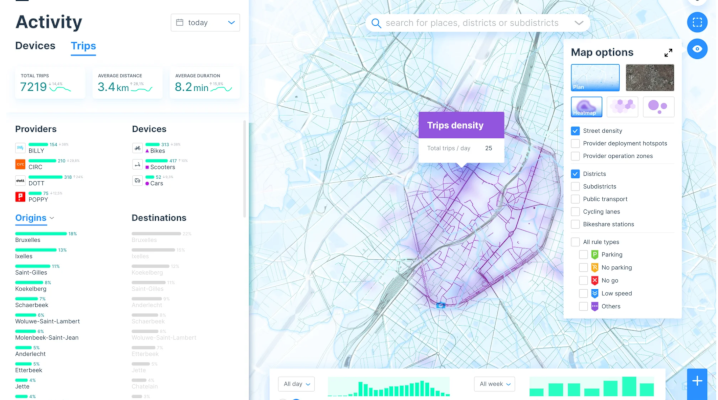This screenshot has width=718, height=400.
Task: Collapse the Map options panel
Action: pyautogui.click(x=668, y=53)
